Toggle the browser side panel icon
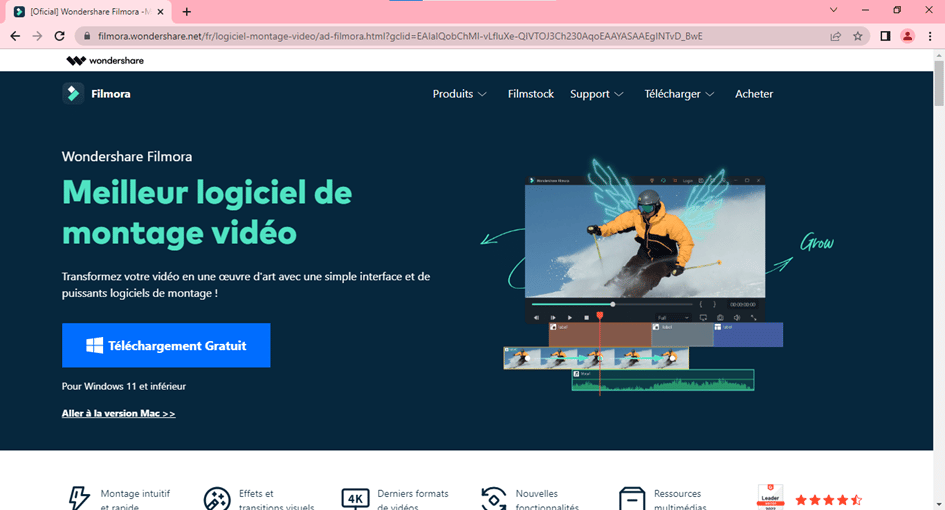This screenshot has height=510, width=945. point(885,35)
